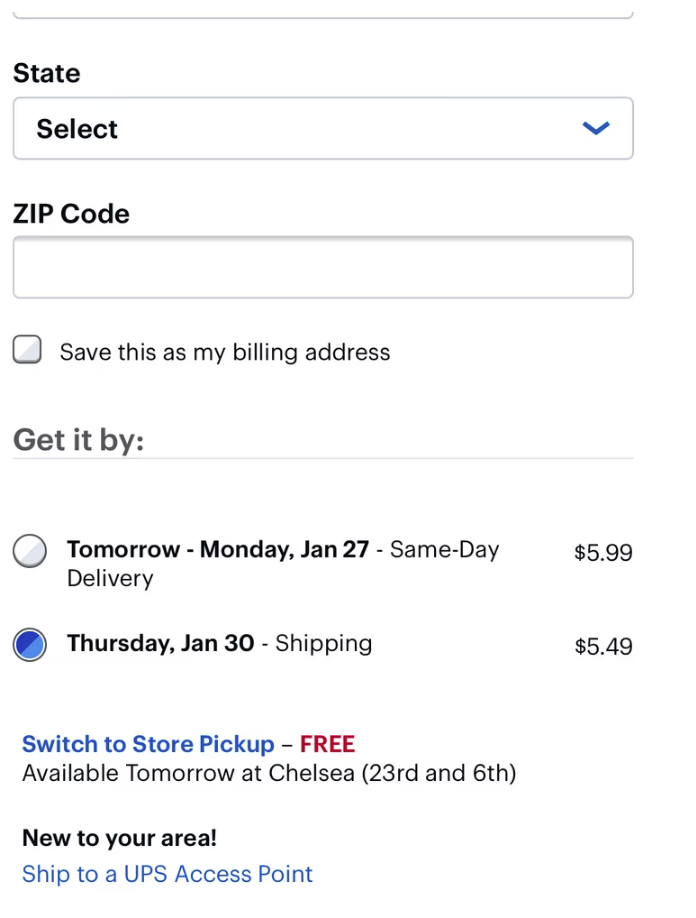Click the 'Thursday, Jan 30 - Shipping' option text
696x918 pixels.
pyautogui.click(x=219, y=643)
